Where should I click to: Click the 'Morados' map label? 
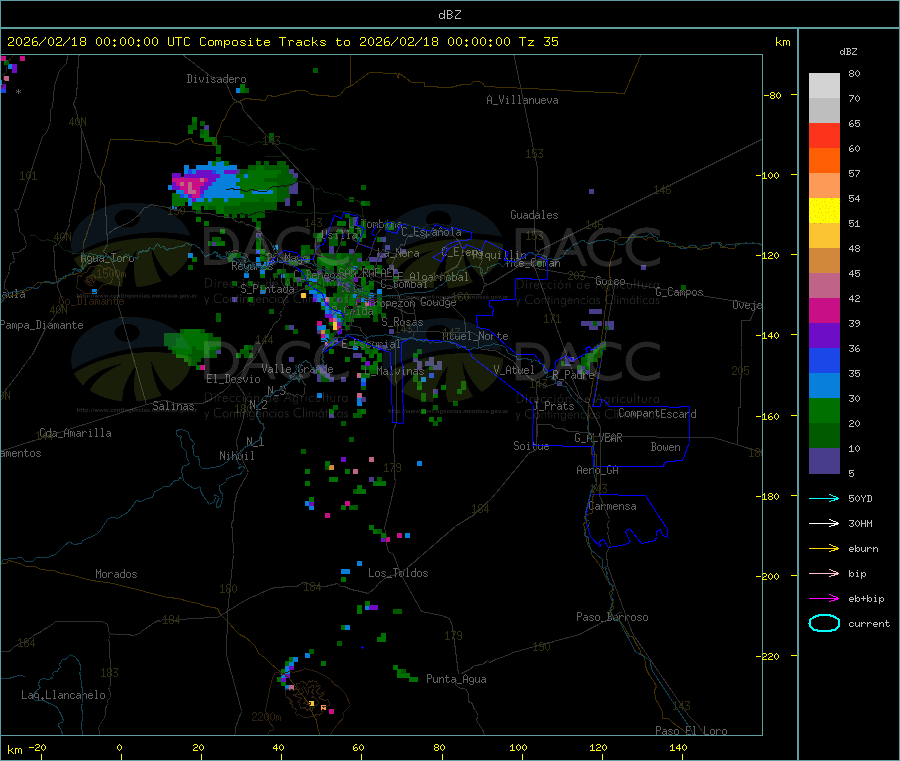116,574
